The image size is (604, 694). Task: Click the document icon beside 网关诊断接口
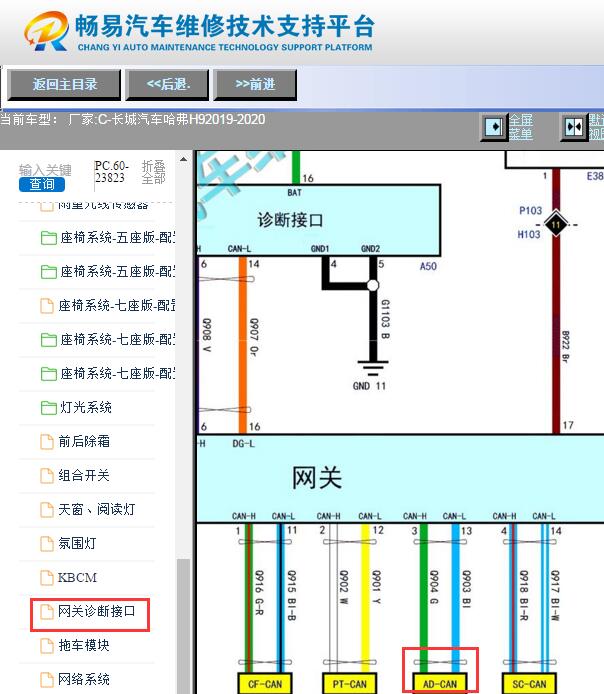47,612
